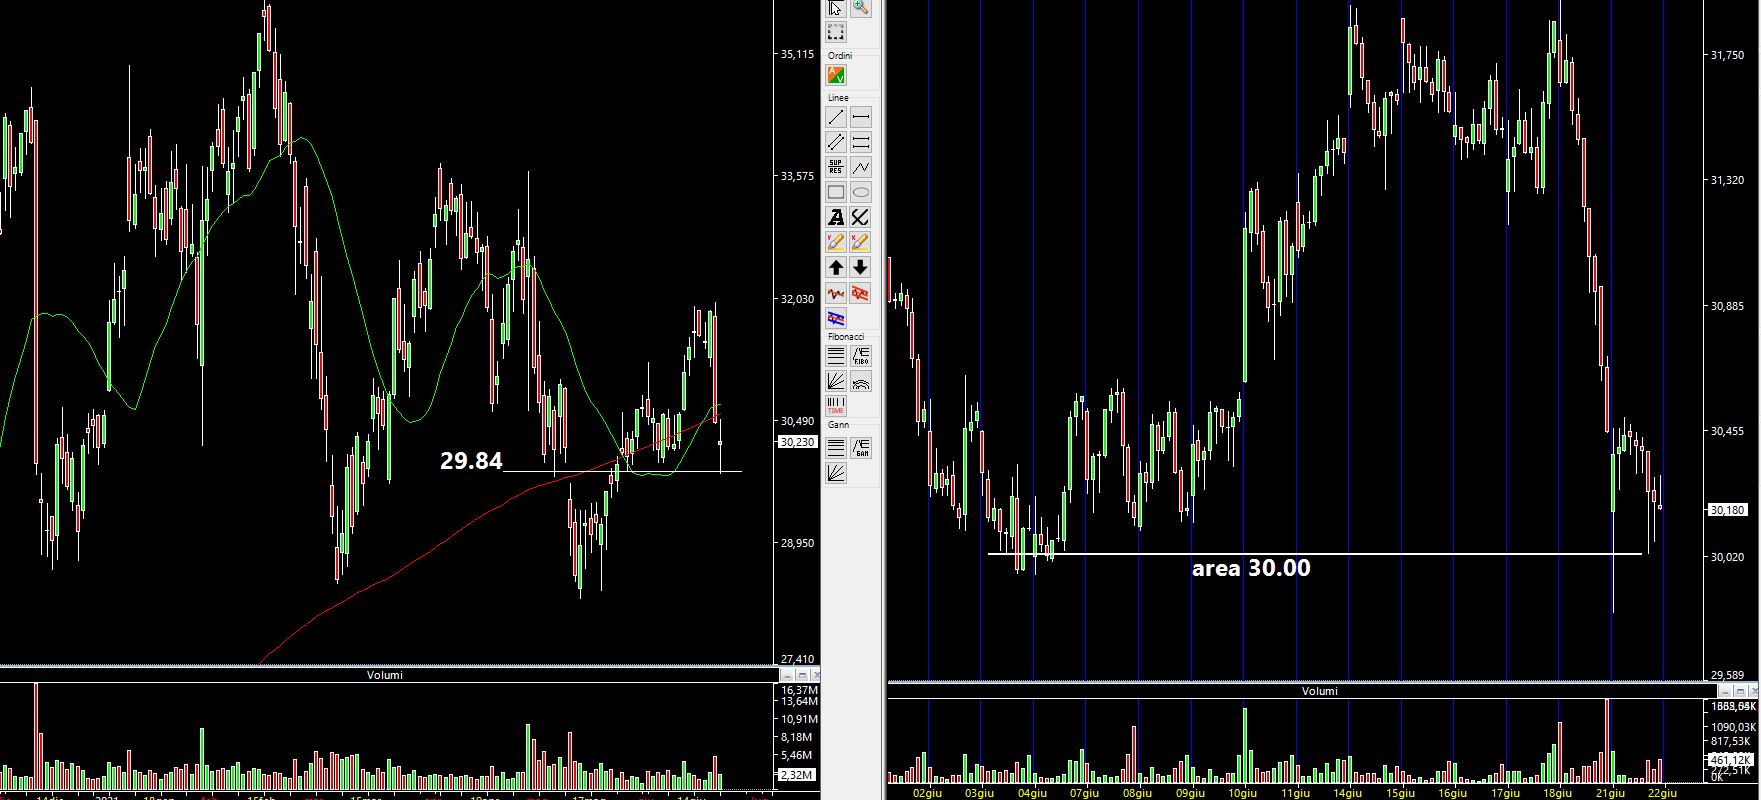
Task: Select the diagonal trend line tool
Action: point(836,117)
